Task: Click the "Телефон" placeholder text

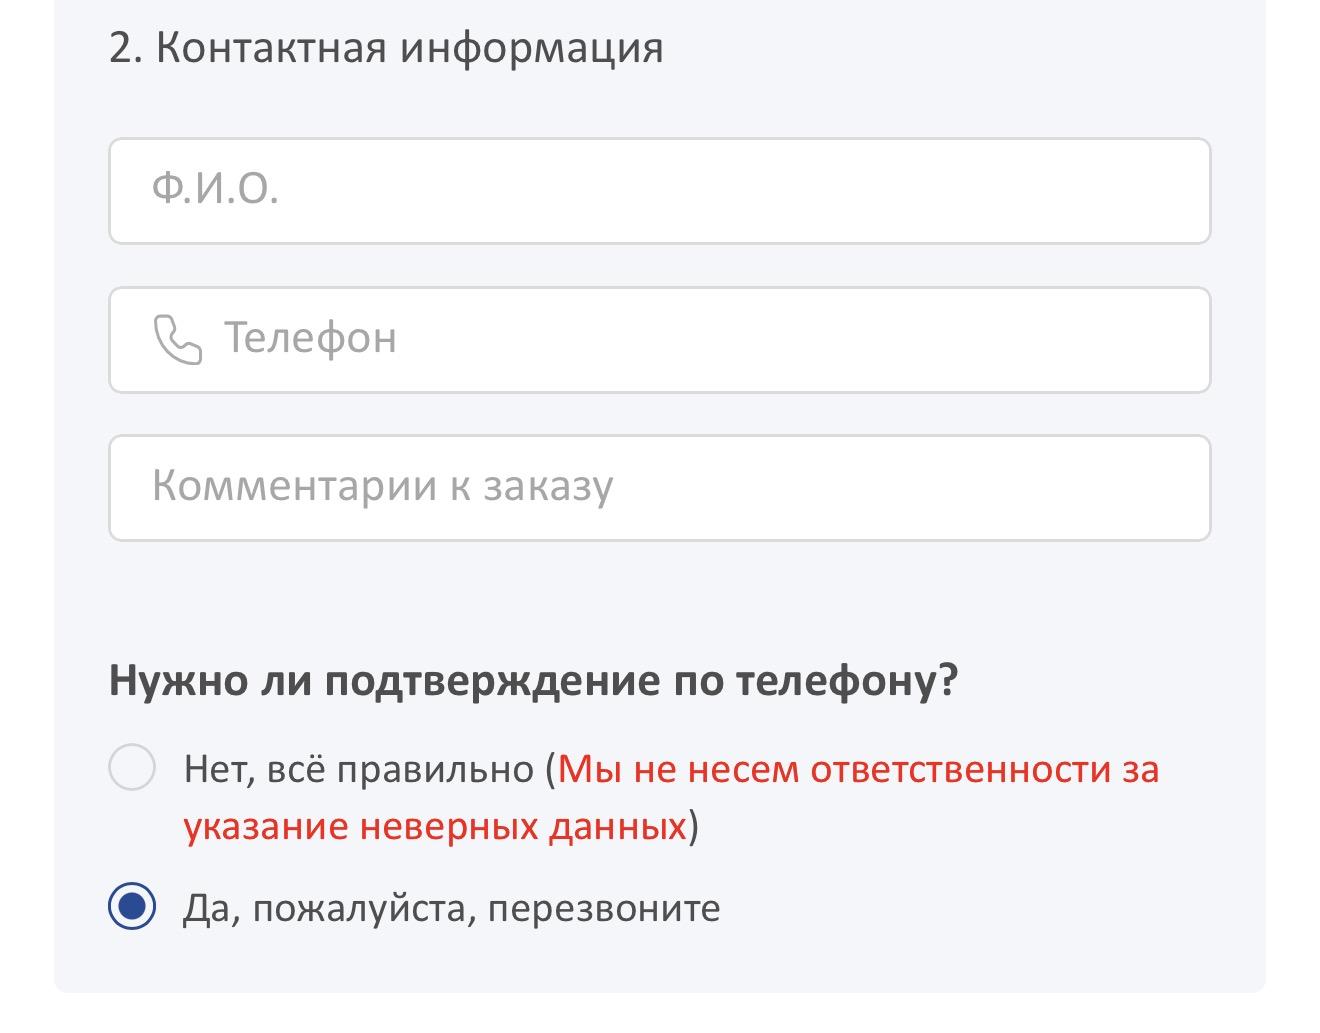Action: [310, 338]
